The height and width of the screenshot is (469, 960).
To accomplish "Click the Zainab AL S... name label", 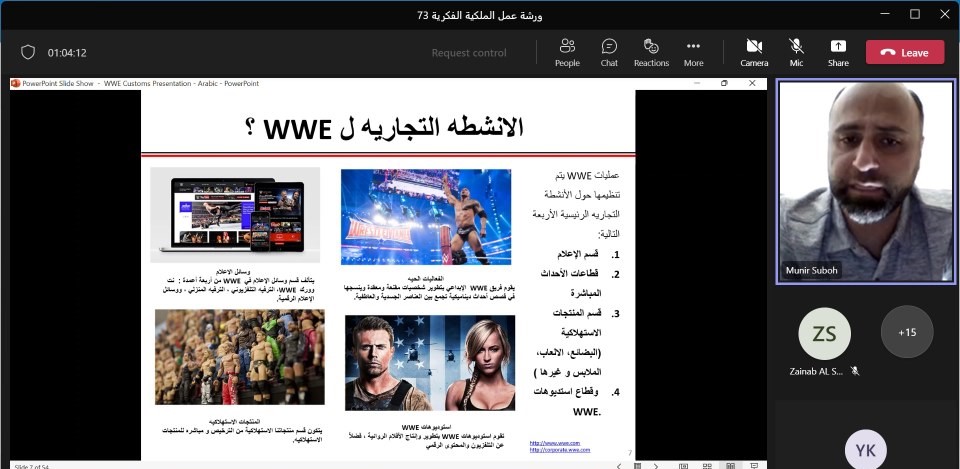I will 816,371.
